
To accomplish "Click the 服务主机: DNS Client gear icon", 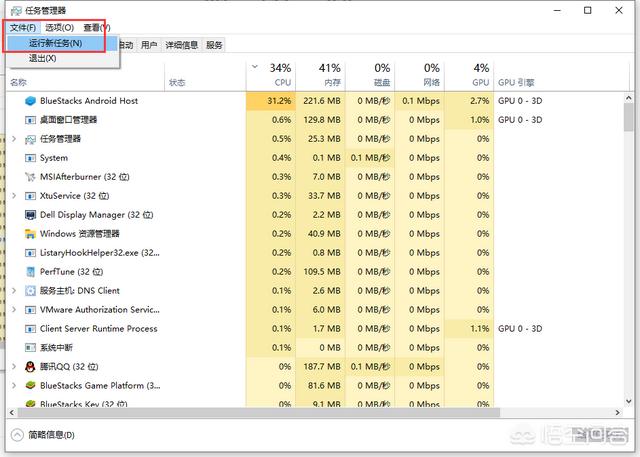I will [30, 291].
